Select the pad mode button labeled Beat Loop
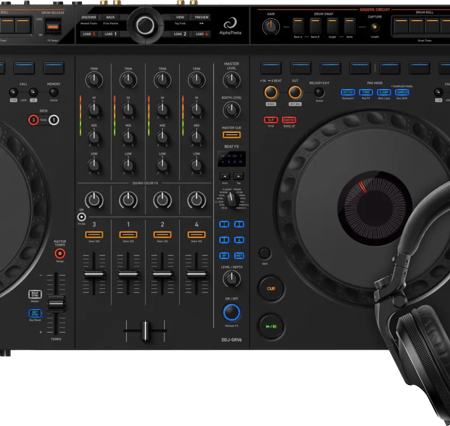The width and height of the screenshot is (450, 426). tap(384, 92)
